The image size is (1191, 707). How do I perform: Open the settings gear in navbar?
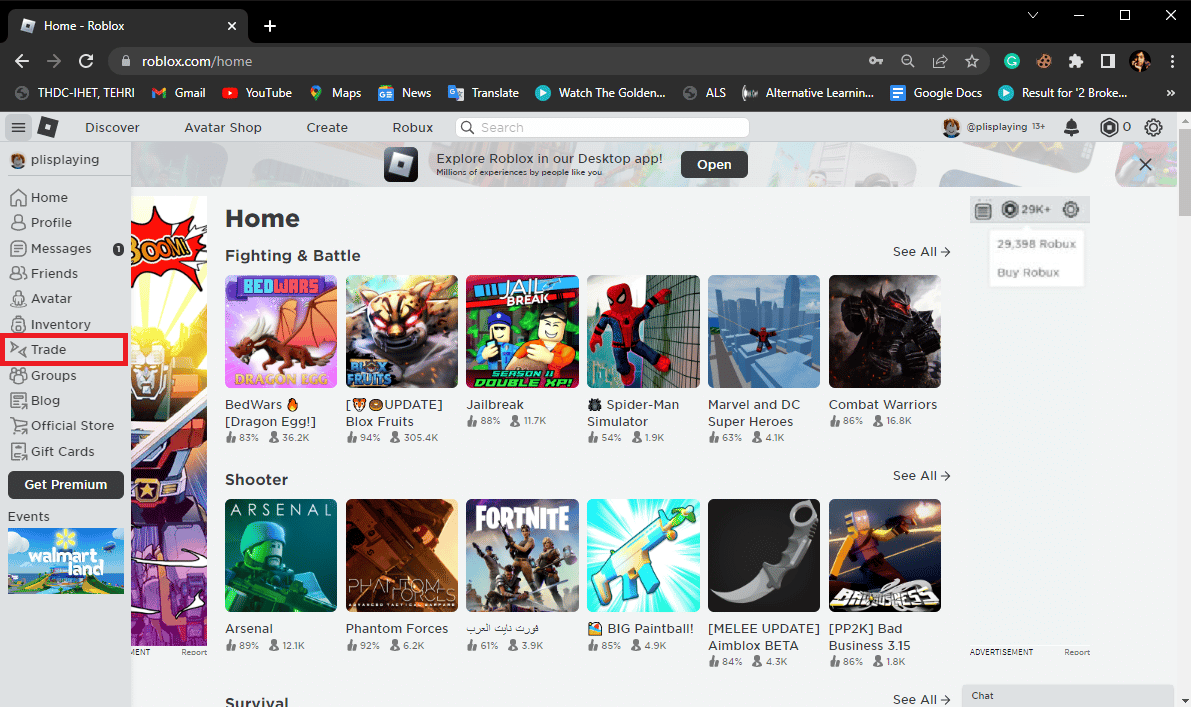(1153, 128)
